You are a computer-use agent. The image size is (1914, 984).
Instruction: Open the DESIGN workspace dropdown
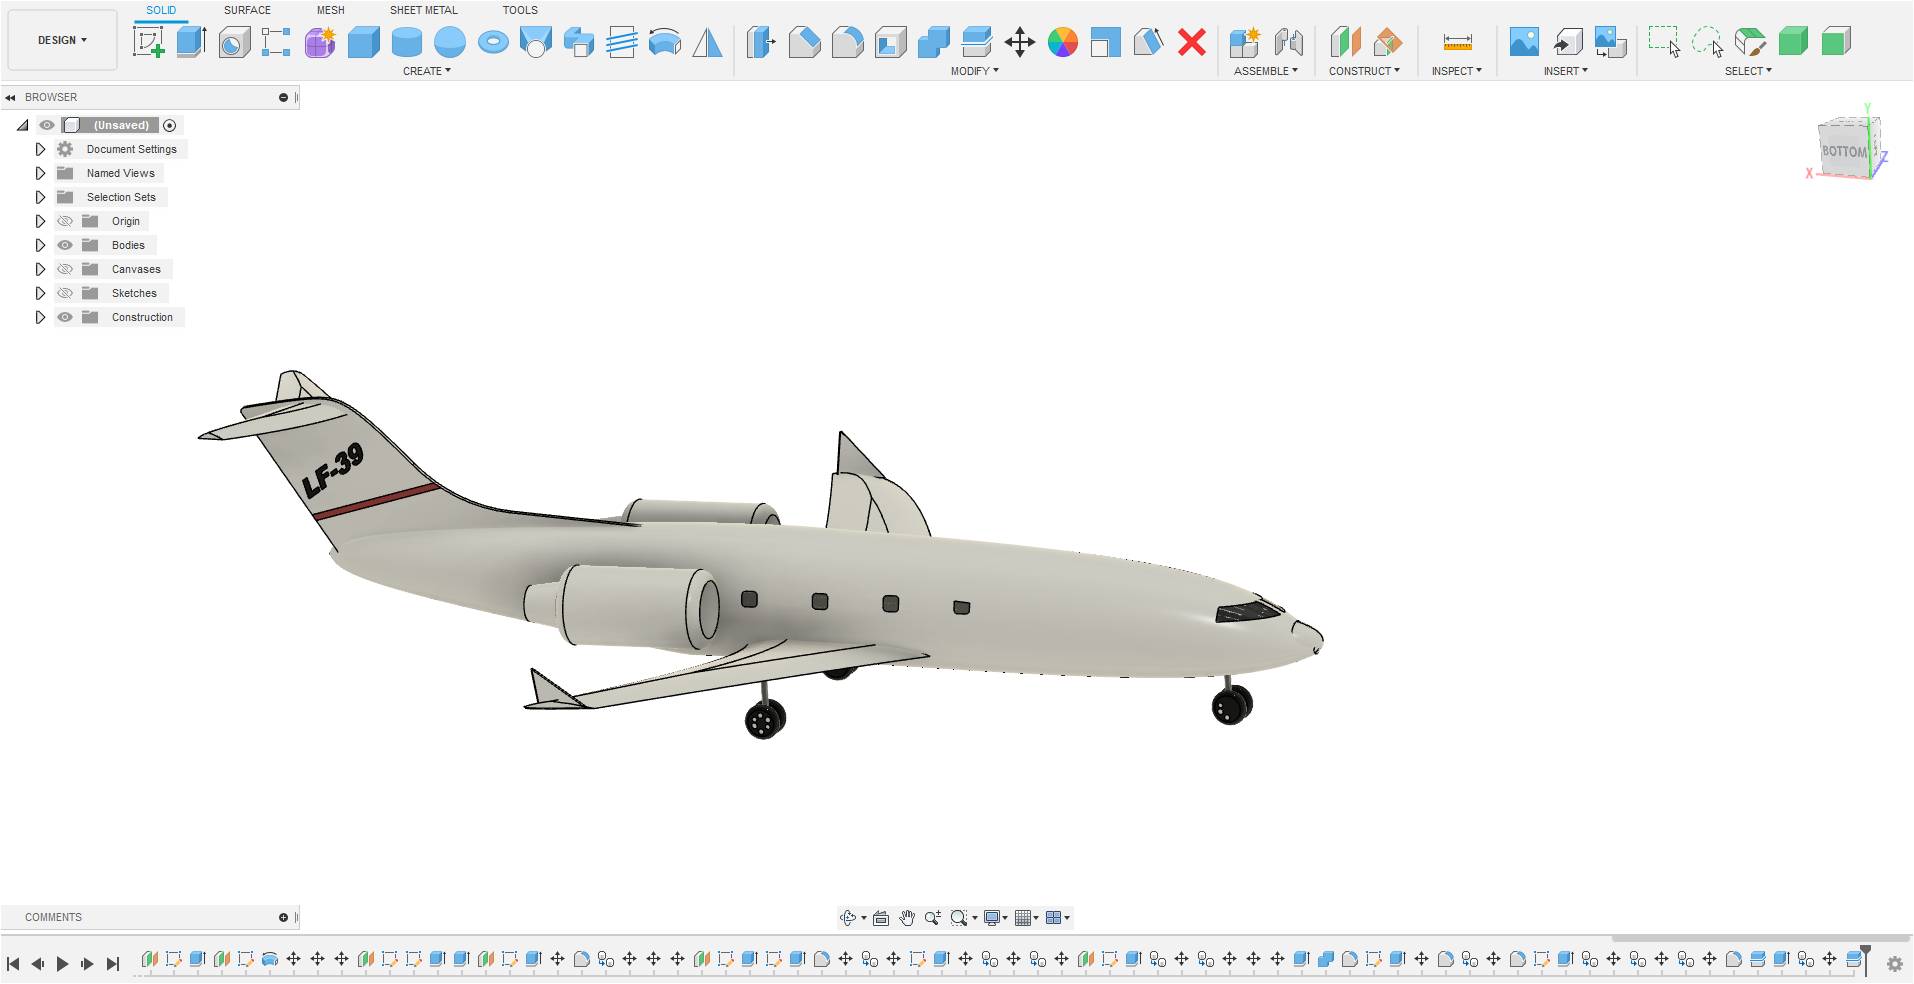(62, 40)
